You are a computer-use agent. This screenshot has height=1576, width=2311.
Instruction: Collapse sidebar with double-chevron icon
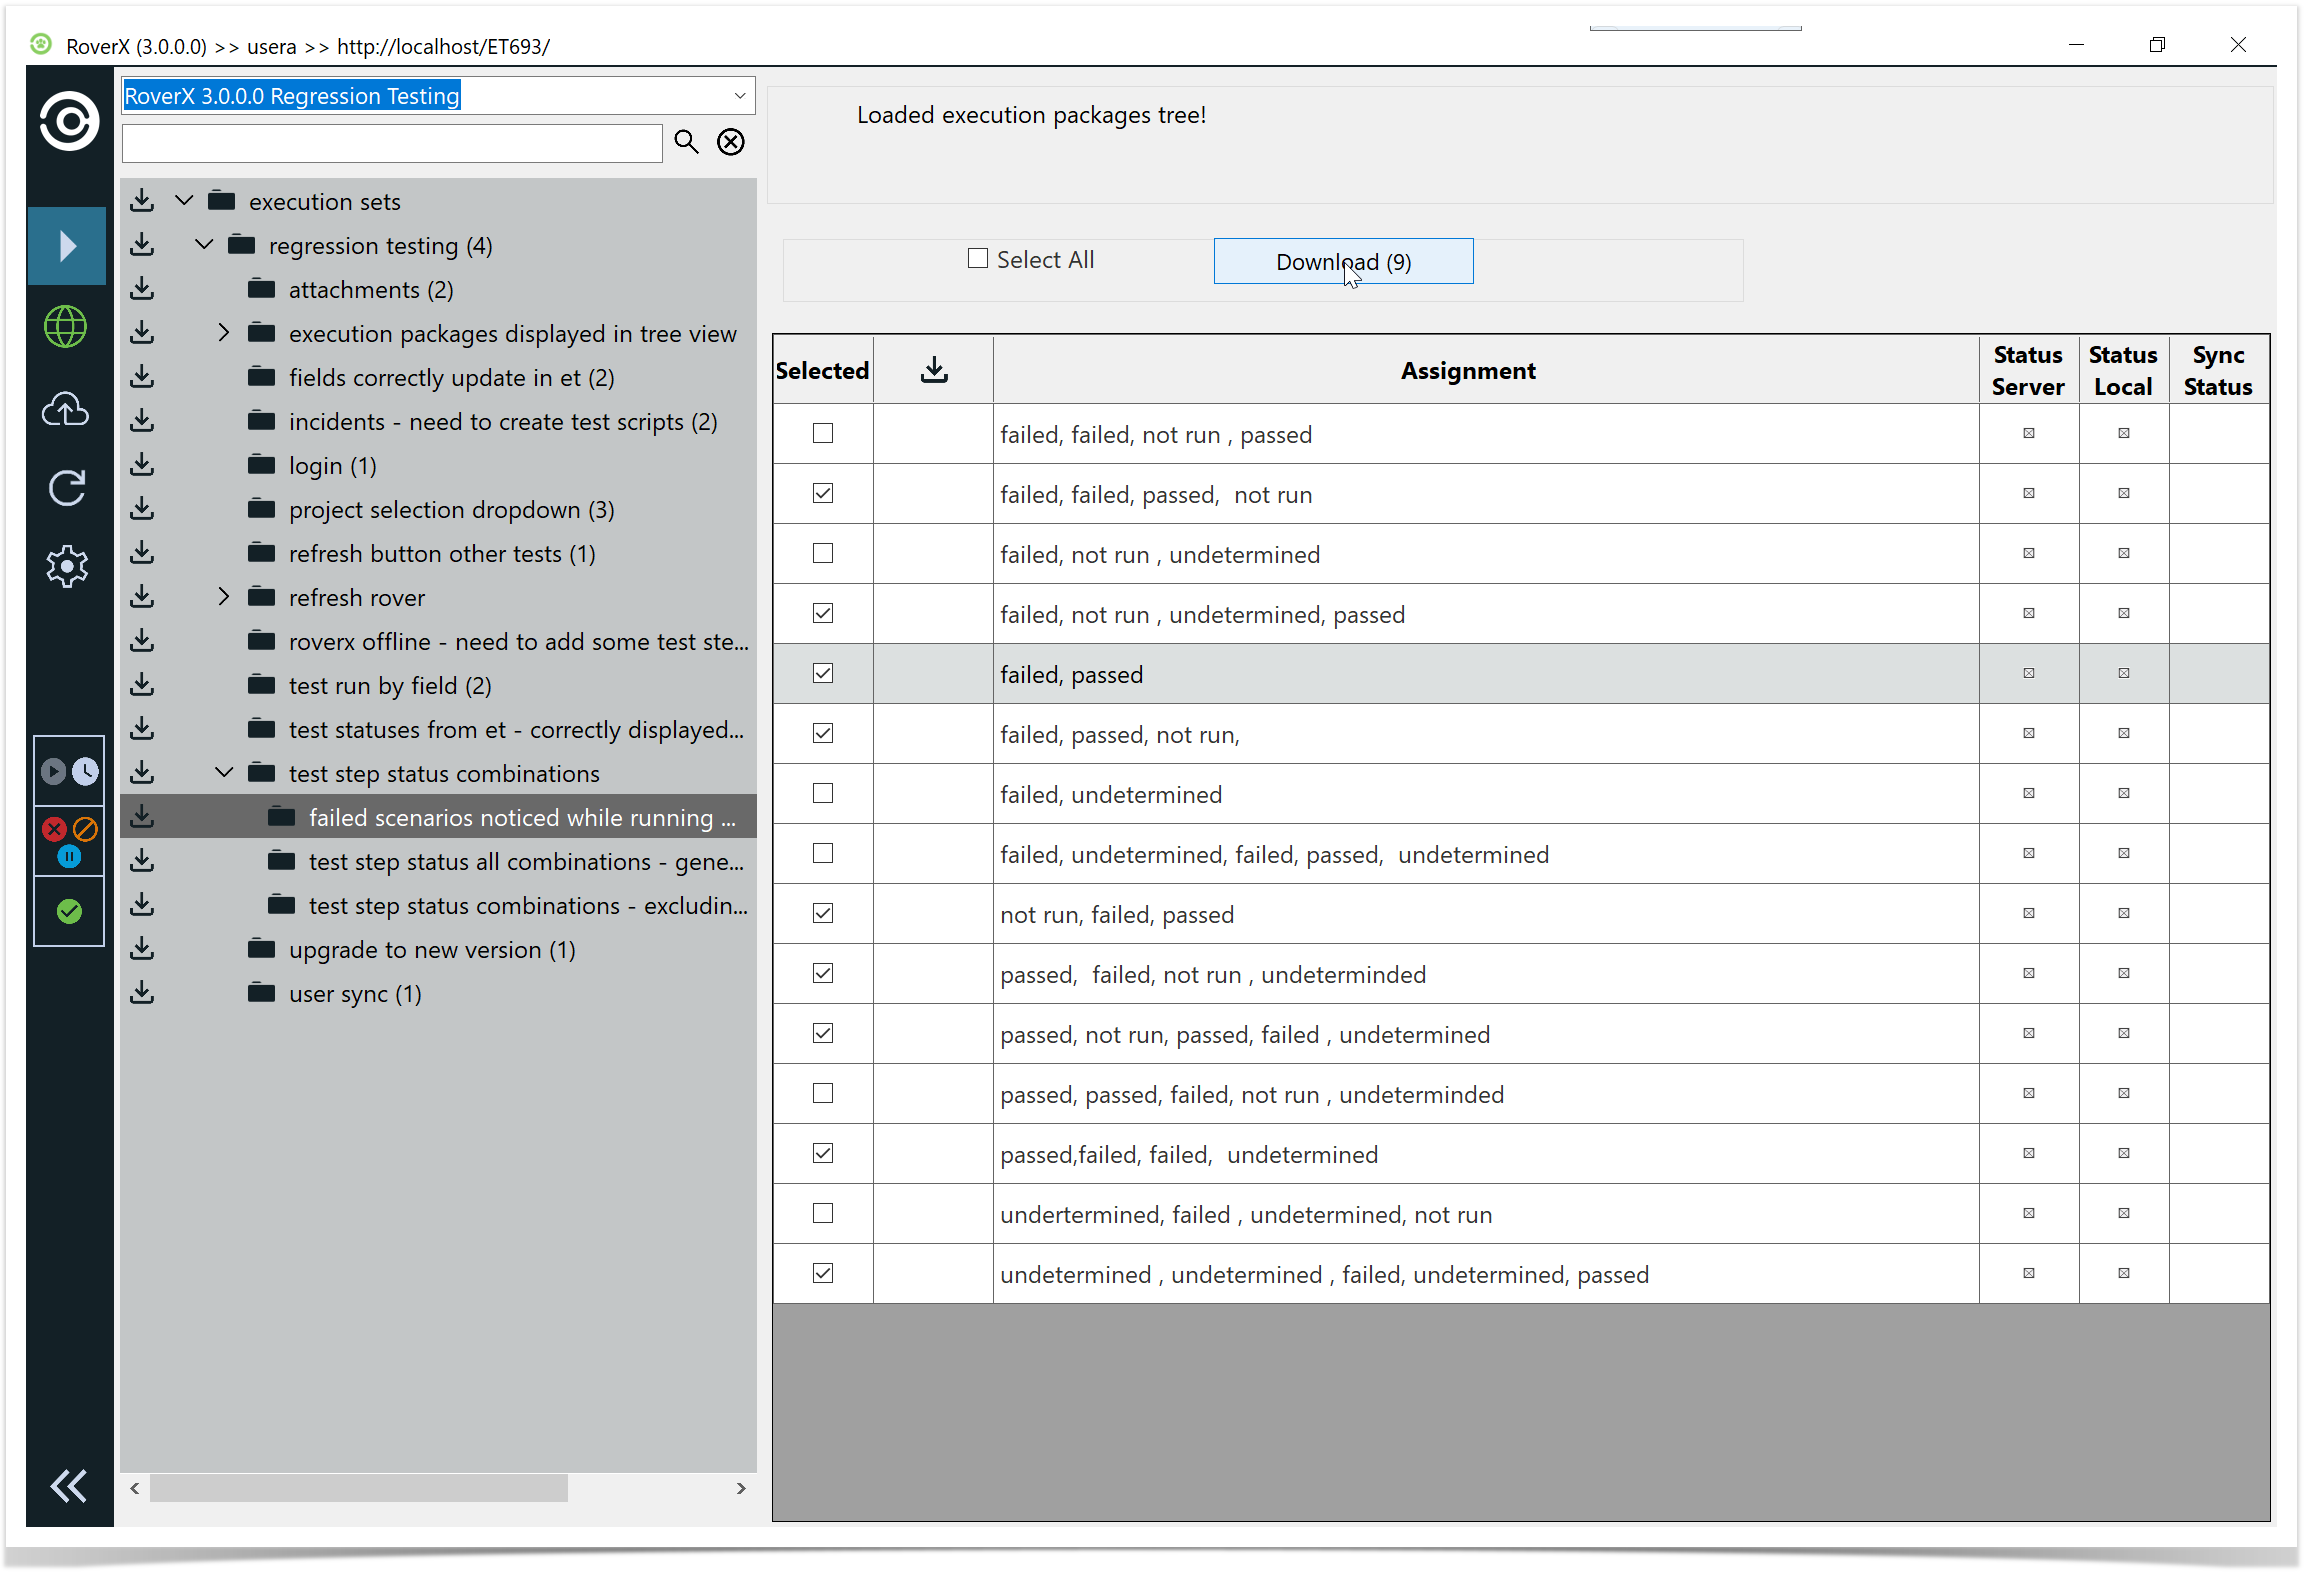(x=68, y=1486)
